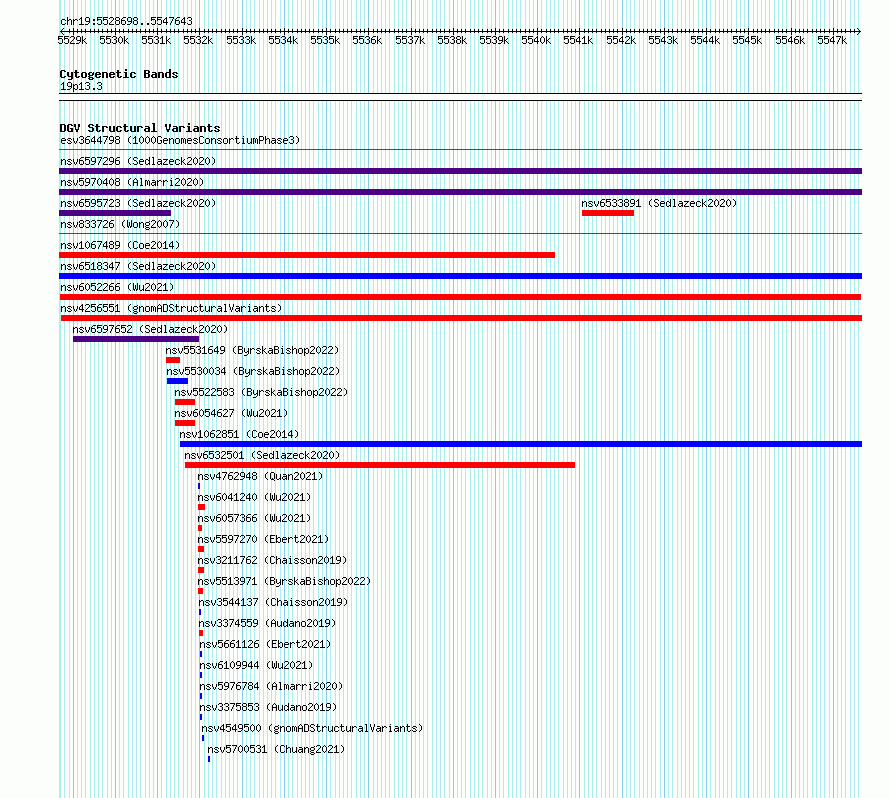Click the purple bar under nsv6597296
Viewport: 890px width, 798px height.
coord(460,171)
